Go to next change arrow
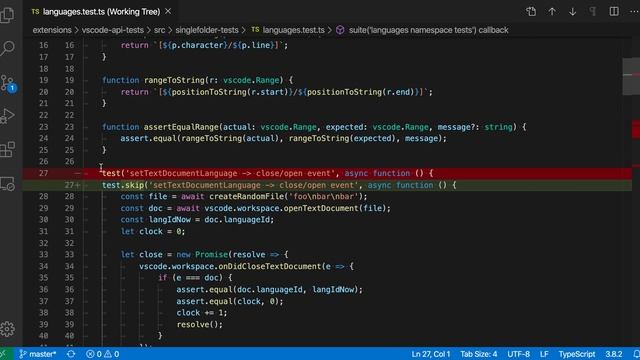Screen dimensions: 640x360 572,11
